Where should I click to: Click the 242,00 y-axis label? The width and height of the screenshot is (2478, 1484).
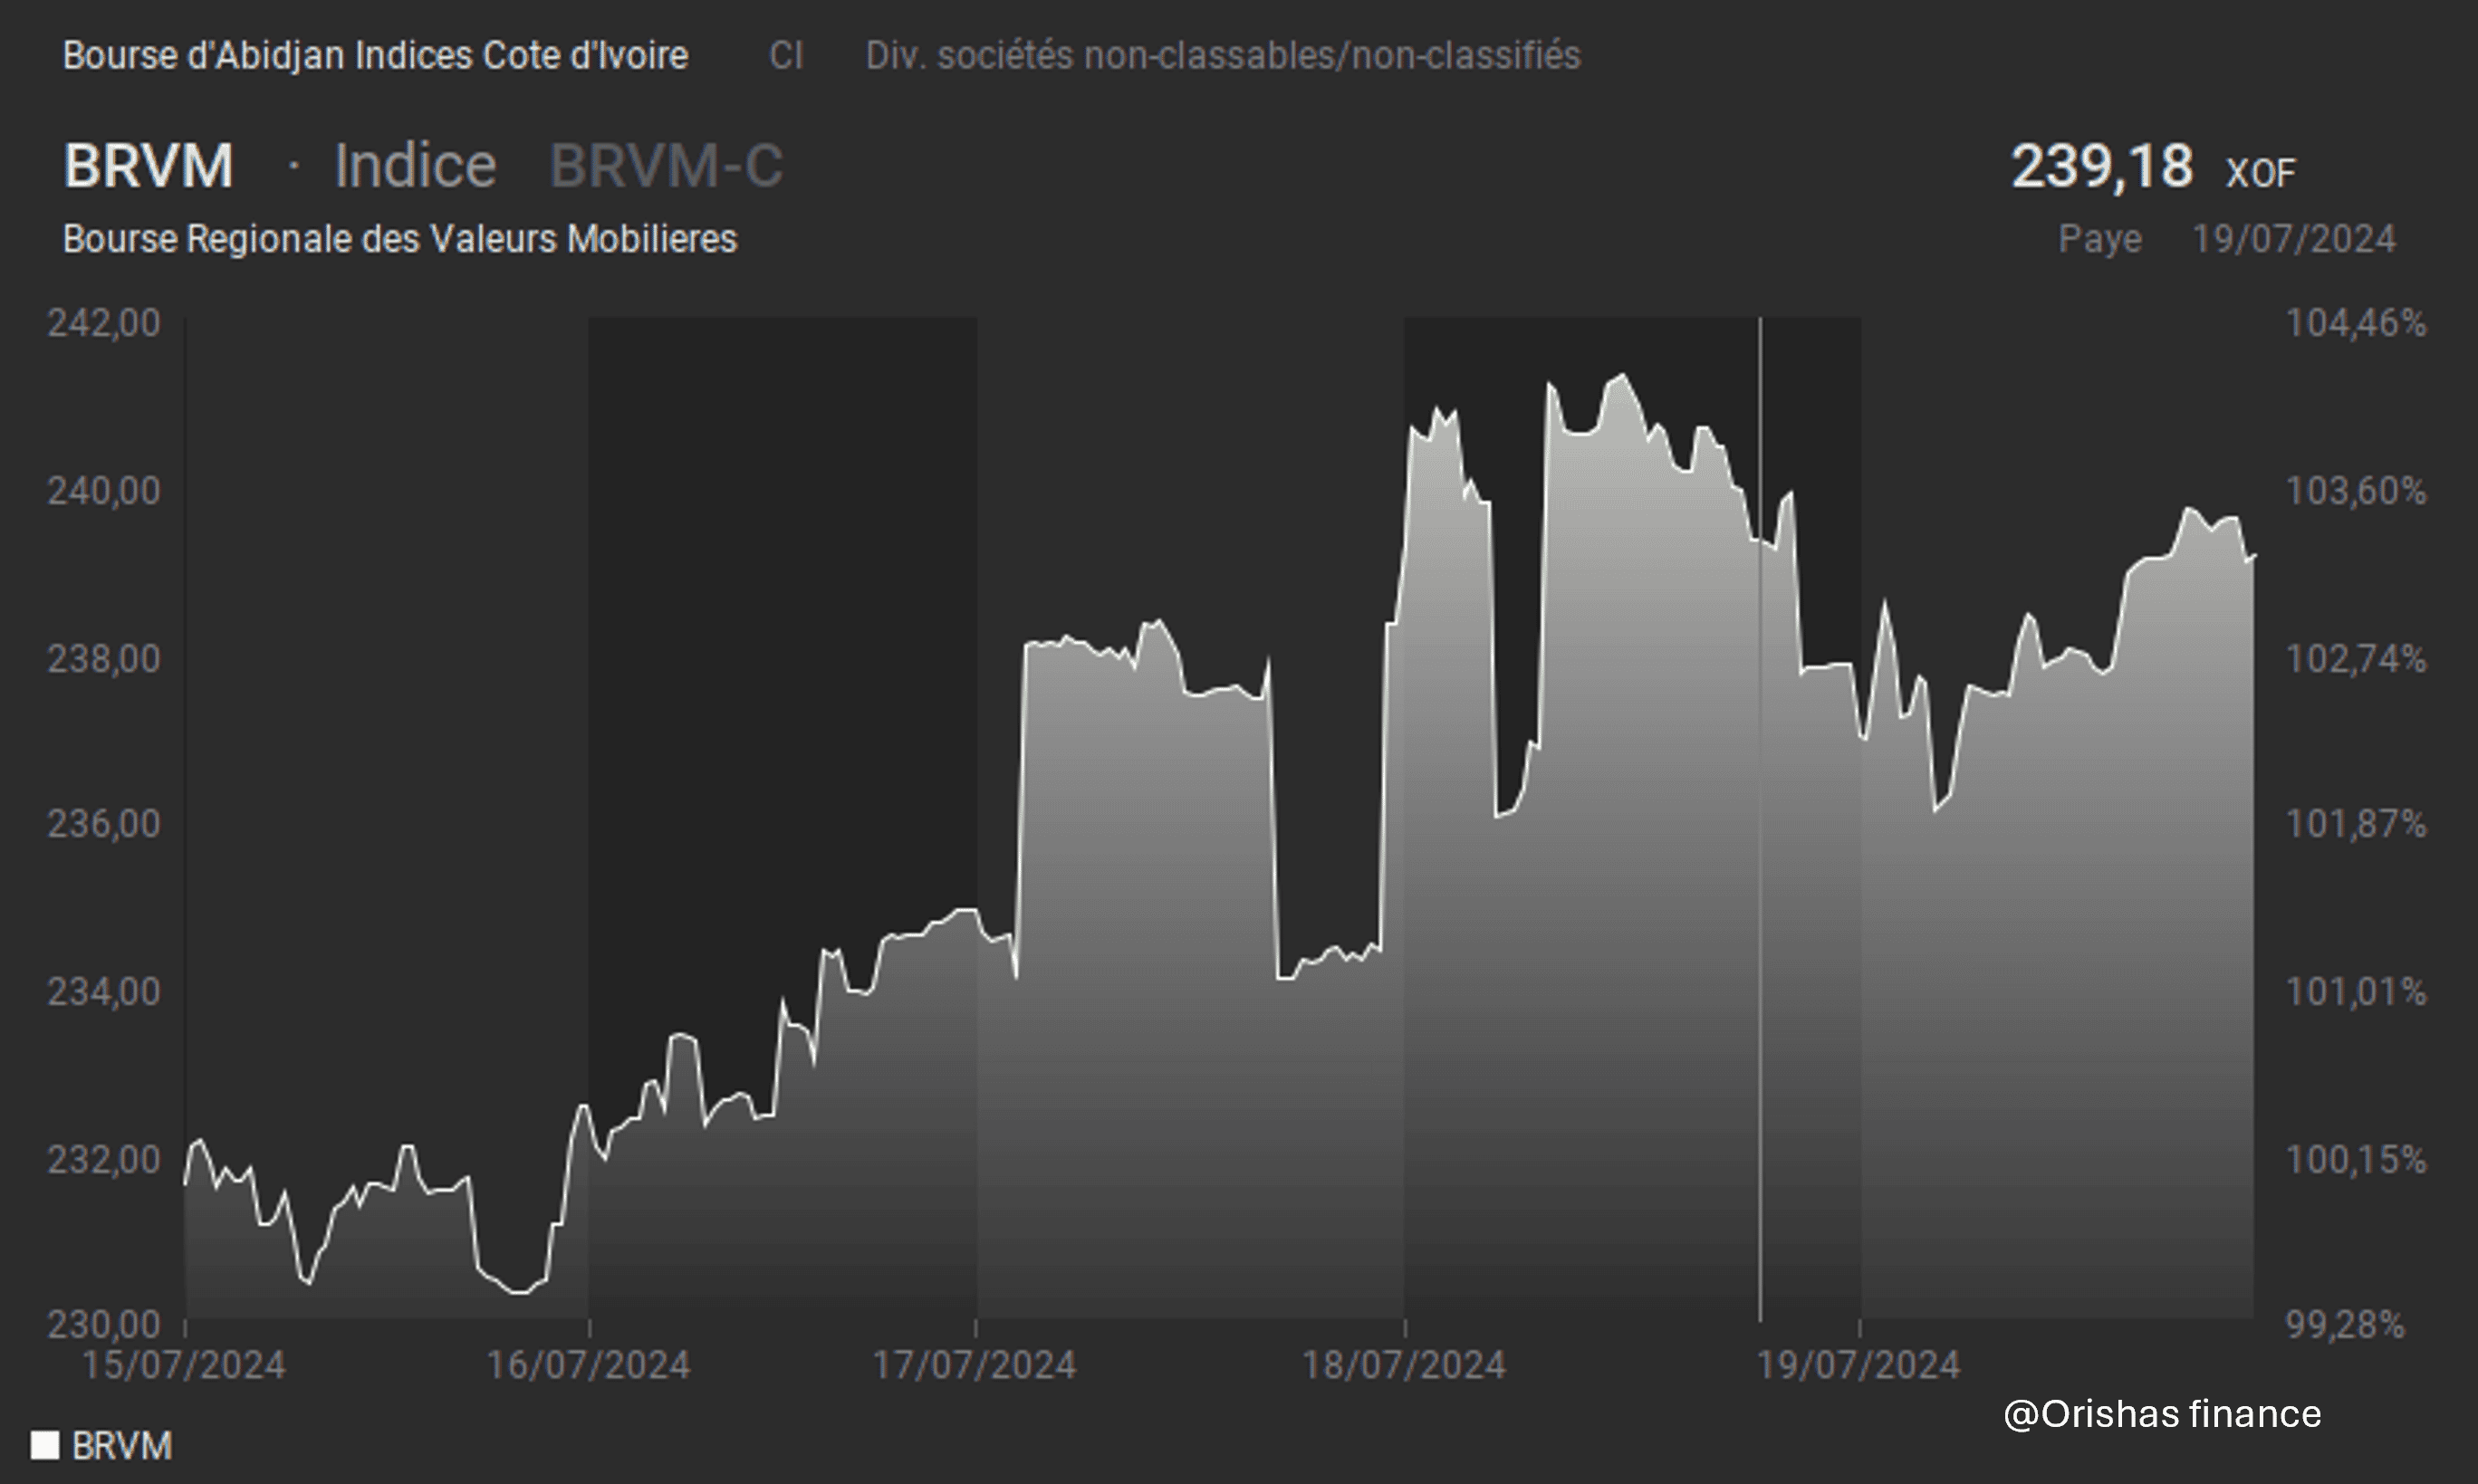point(104,323)
